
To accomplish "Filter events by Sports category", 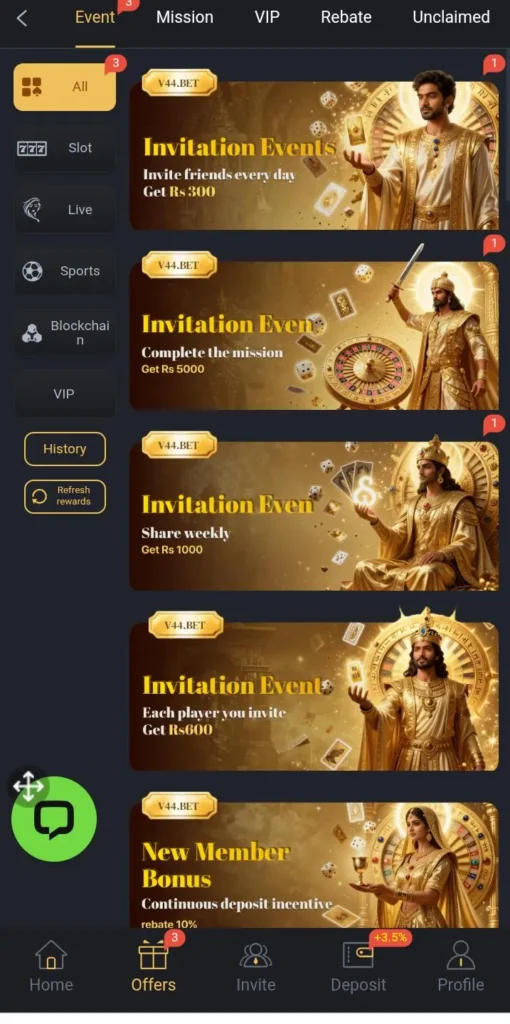I will (65, 271).
